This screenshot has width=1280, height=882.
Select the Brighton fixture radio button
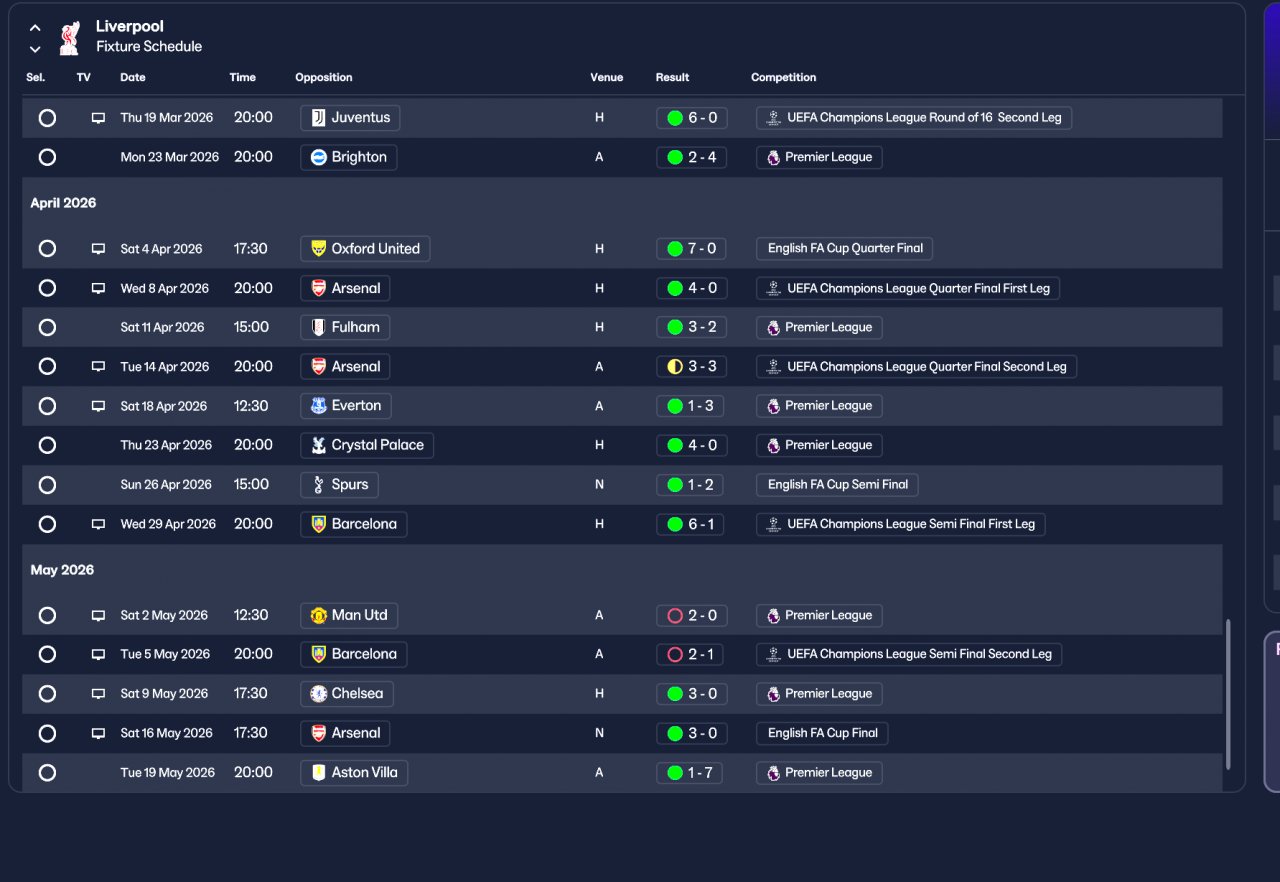point(47,157)
